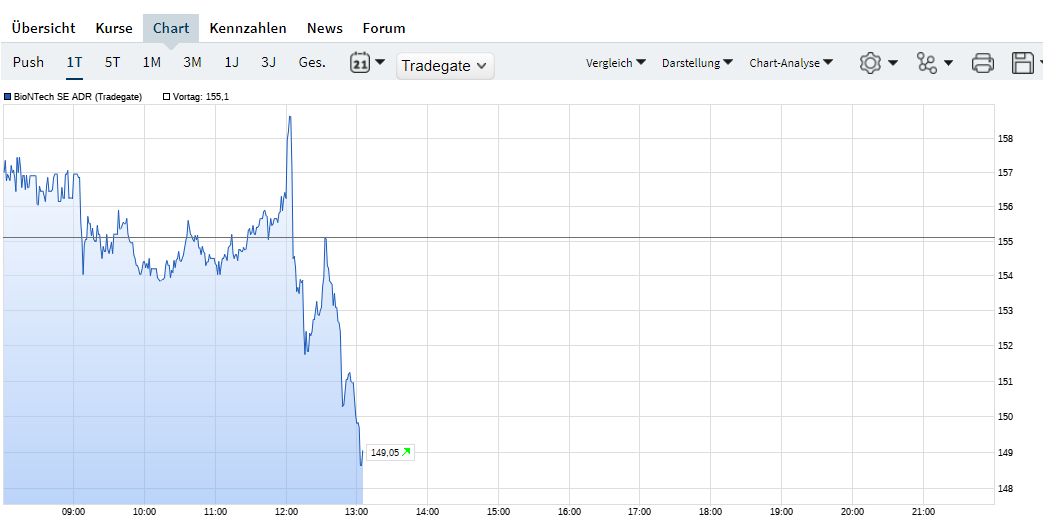Open the Forum tab
Viewport: 1043px width, 516px height.
pyautogui.click(x=384, y=28)
